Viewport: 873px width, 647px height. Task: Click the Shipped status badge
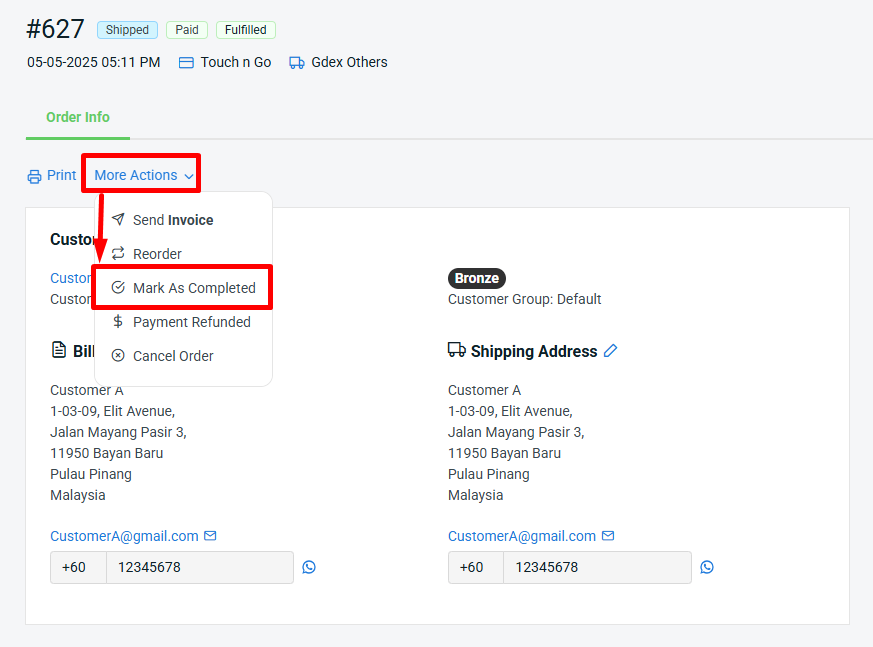127,30
